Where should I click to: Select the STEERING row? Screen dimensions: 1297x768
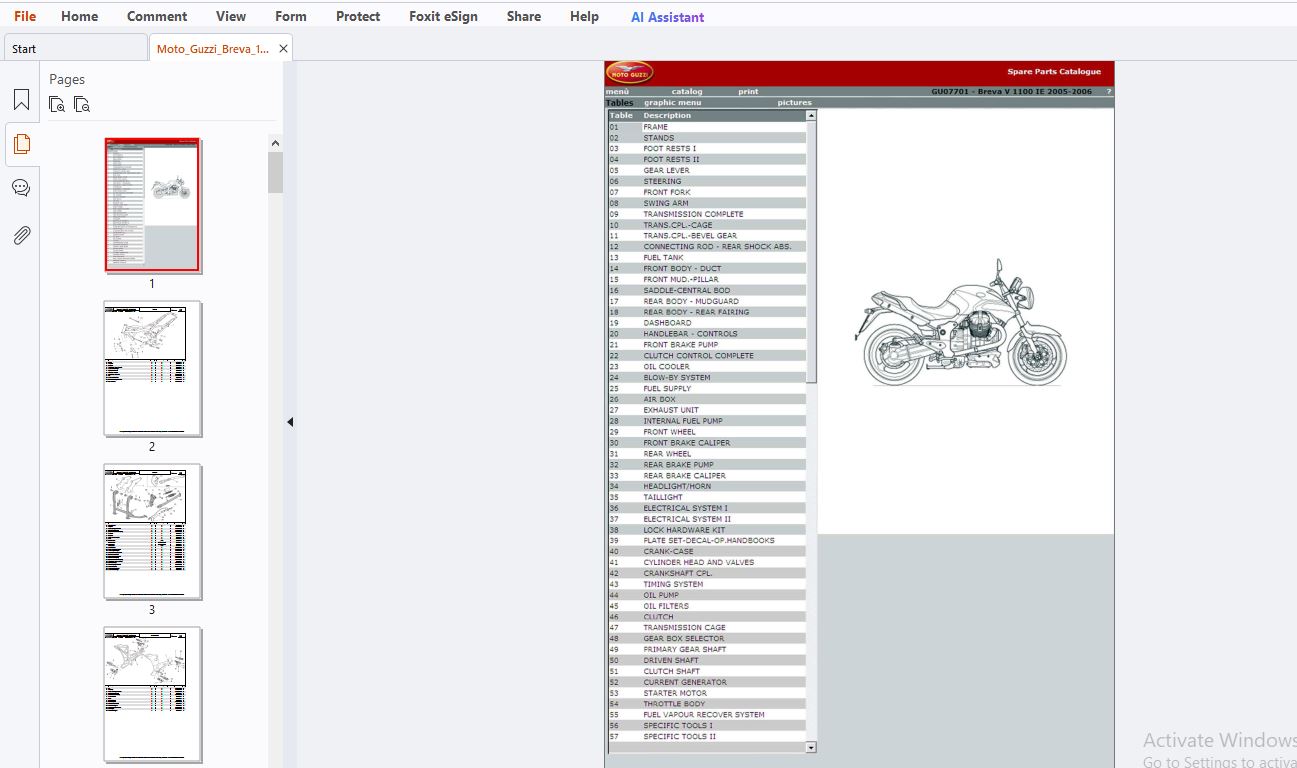(x=706, y=182)
